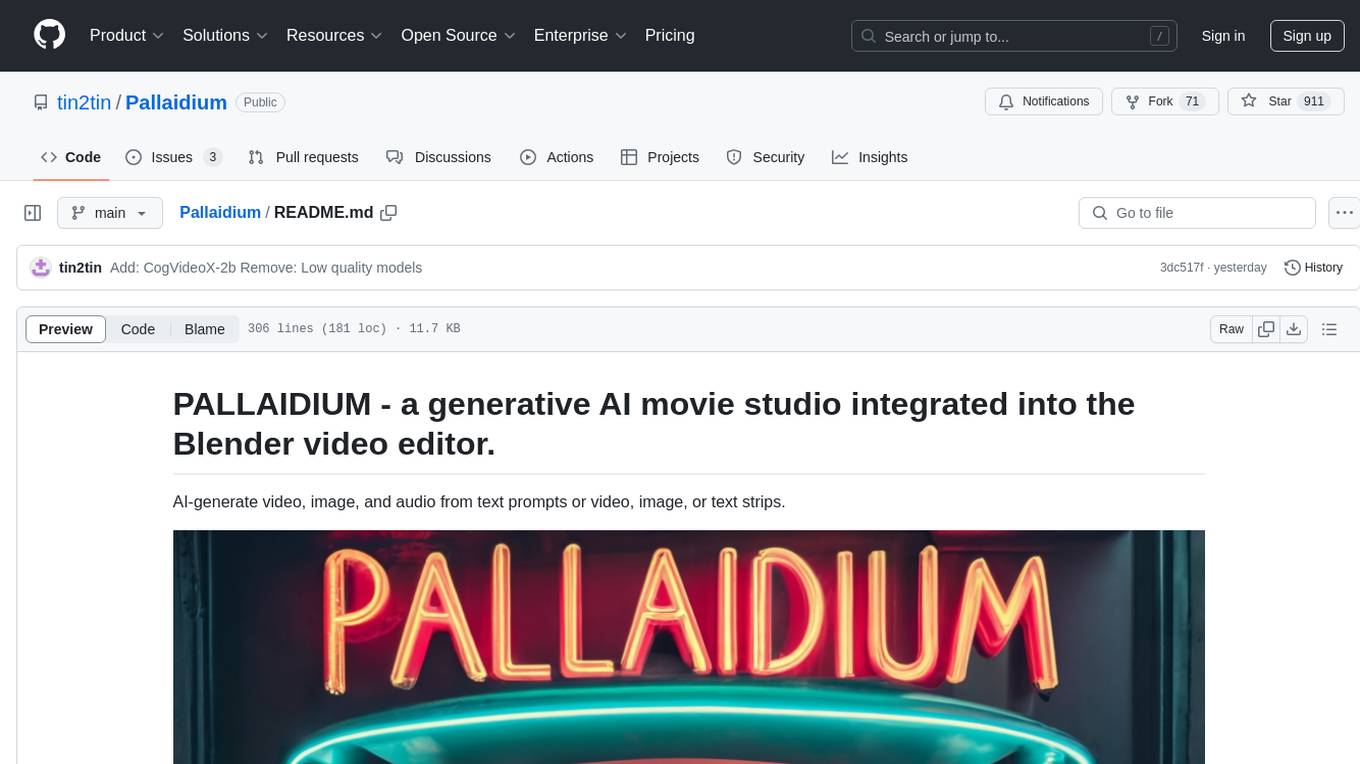
Task: Click the Public visibility badge
Action: point(261,102)
